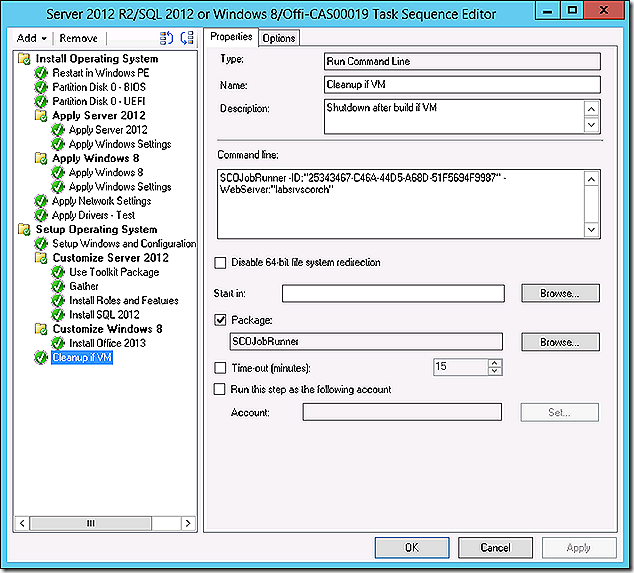Click the check icon beside Apply Drivers - Test
Screen dimensions: 634x573
(41, 215)
